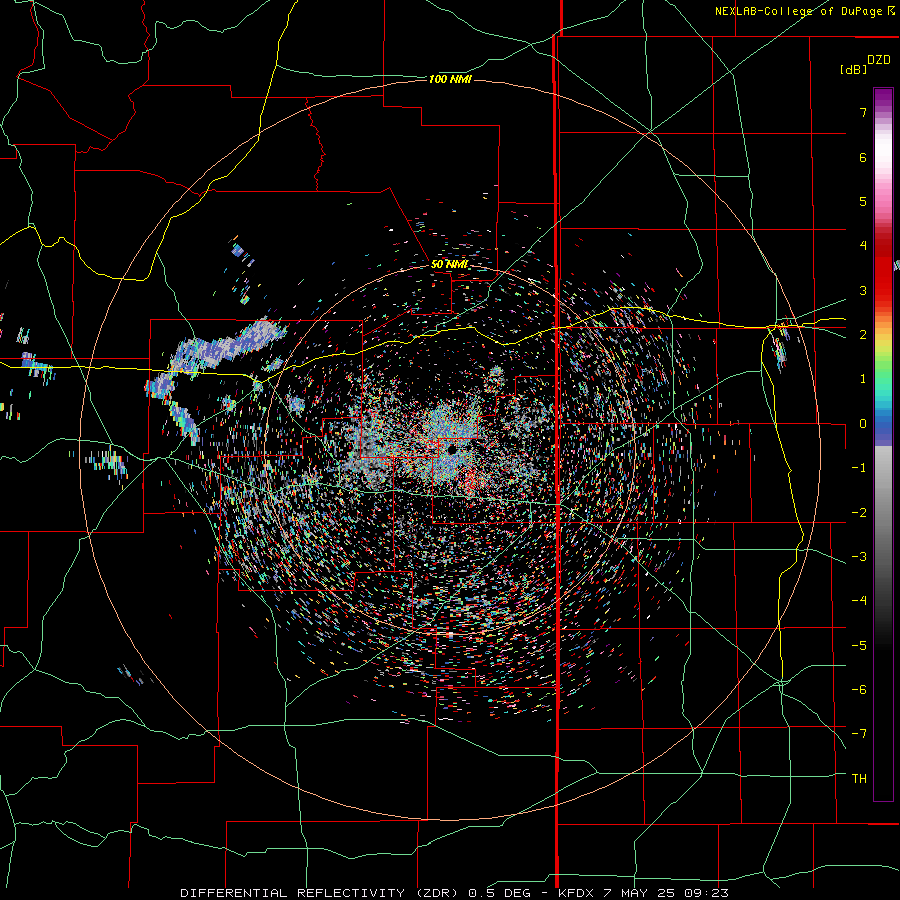Click the 3 value on the color scale
Image resolution: width=900 pixels, height=900 pixels.
[863, 290]
